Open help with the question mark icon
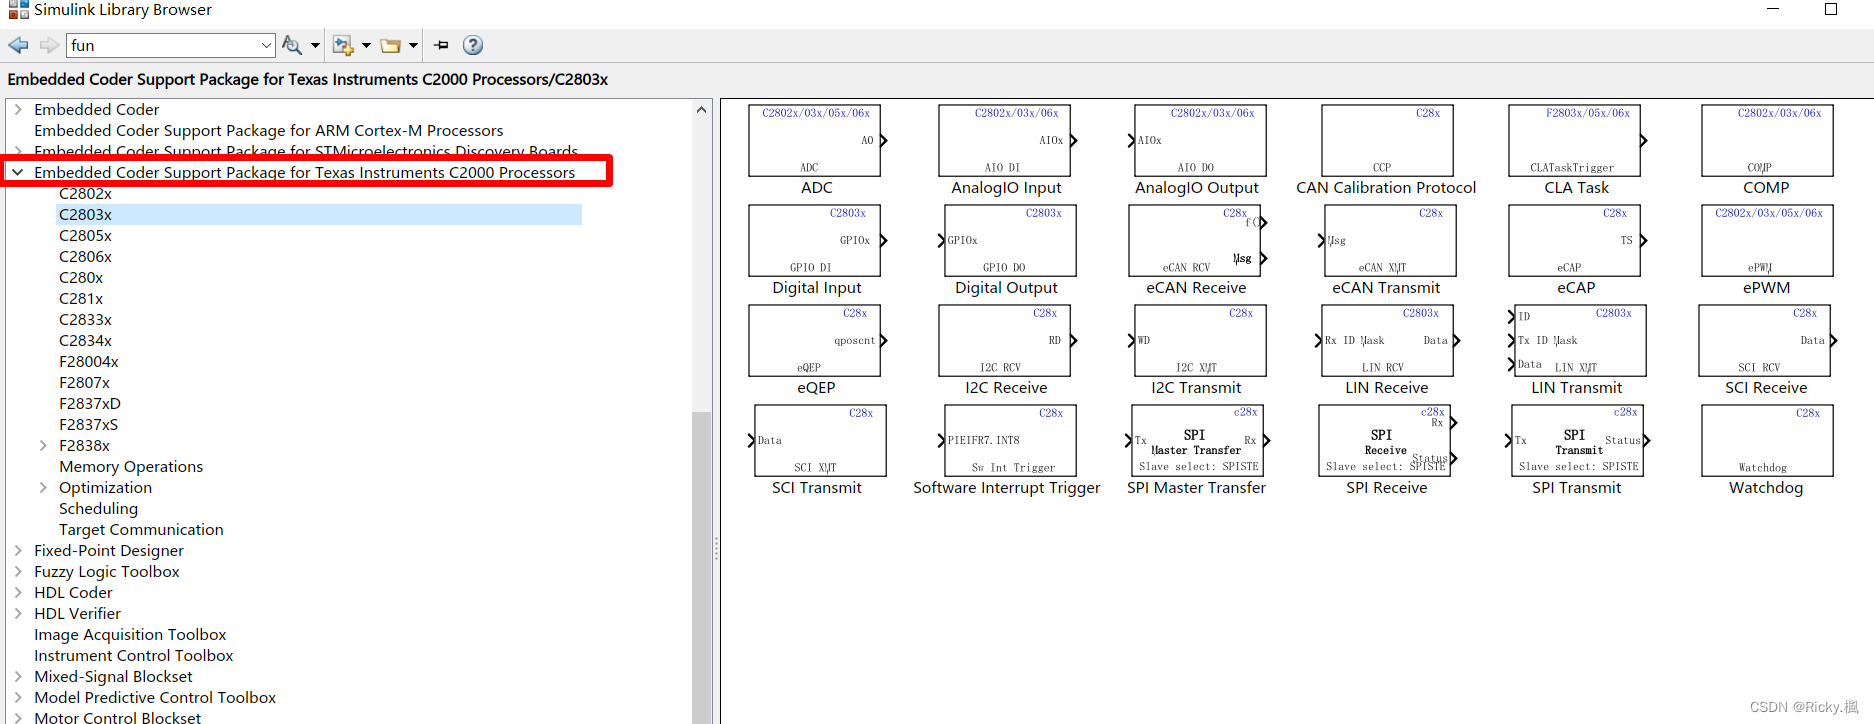1874x724 pixels. [473, 45]
